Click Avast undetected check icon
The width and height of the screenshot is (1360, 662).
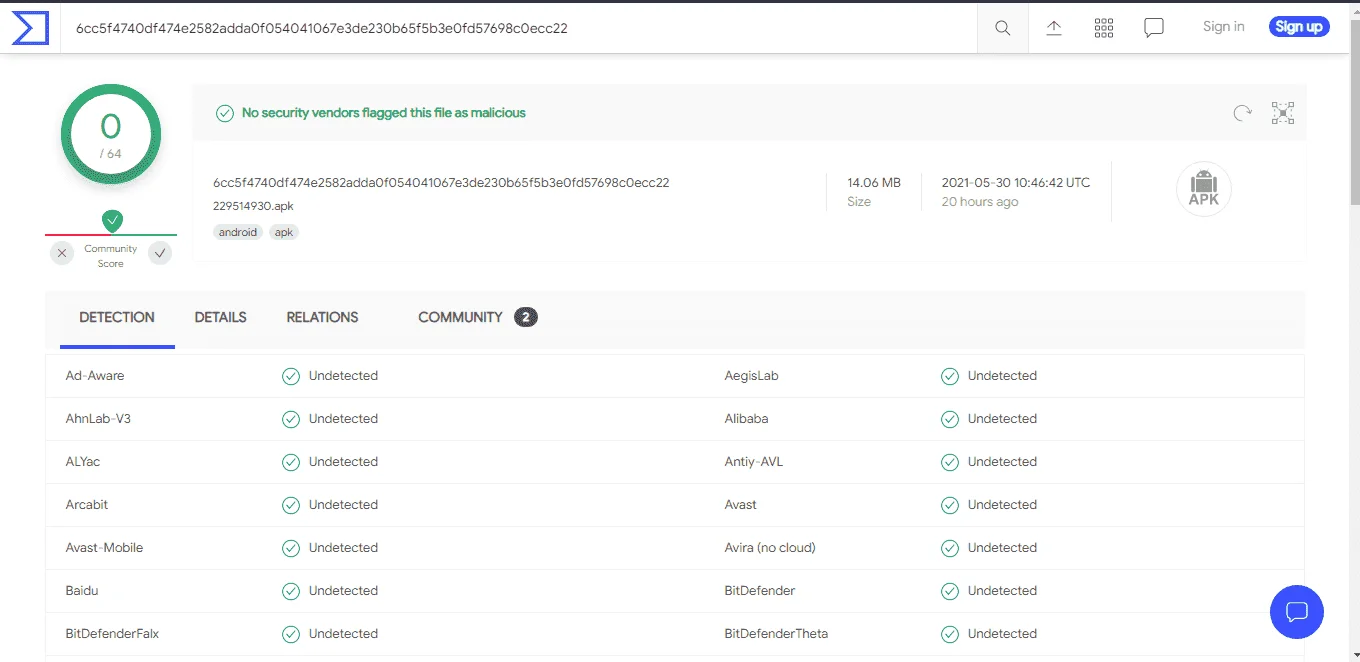coord(950,505)
